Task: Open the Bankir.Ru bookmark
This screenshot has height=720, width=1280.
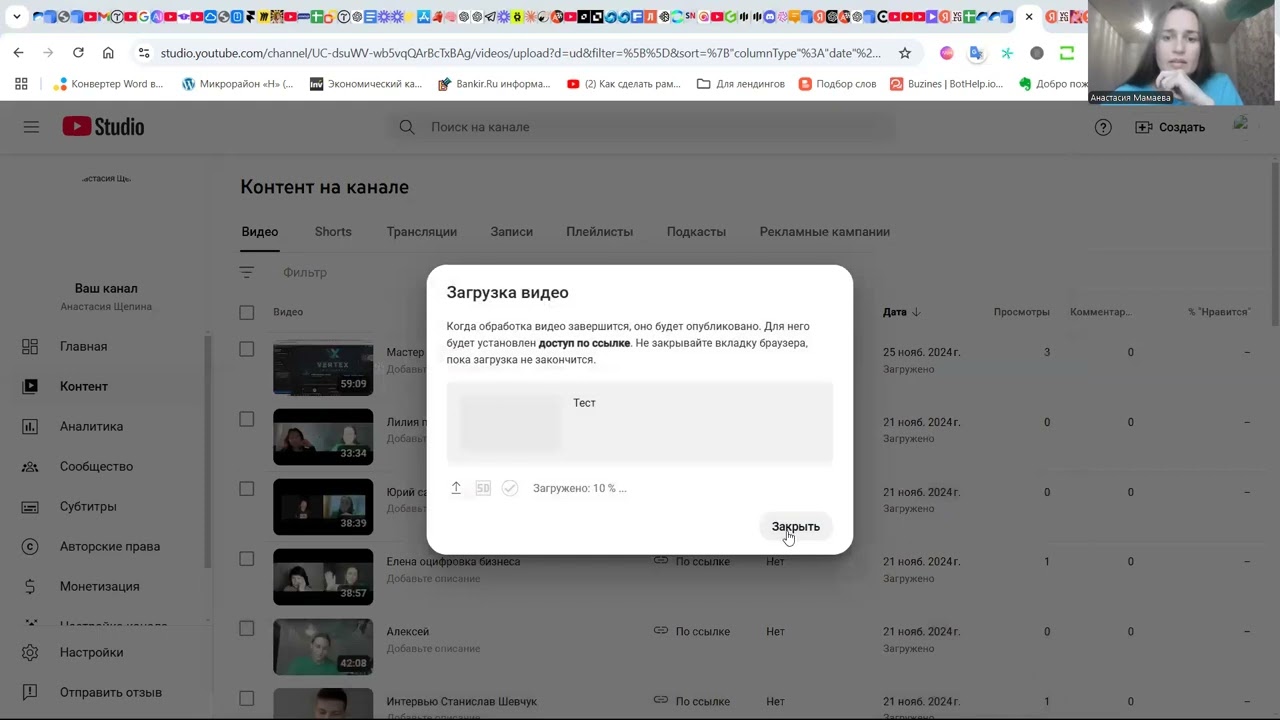Action: pos(495,84)
